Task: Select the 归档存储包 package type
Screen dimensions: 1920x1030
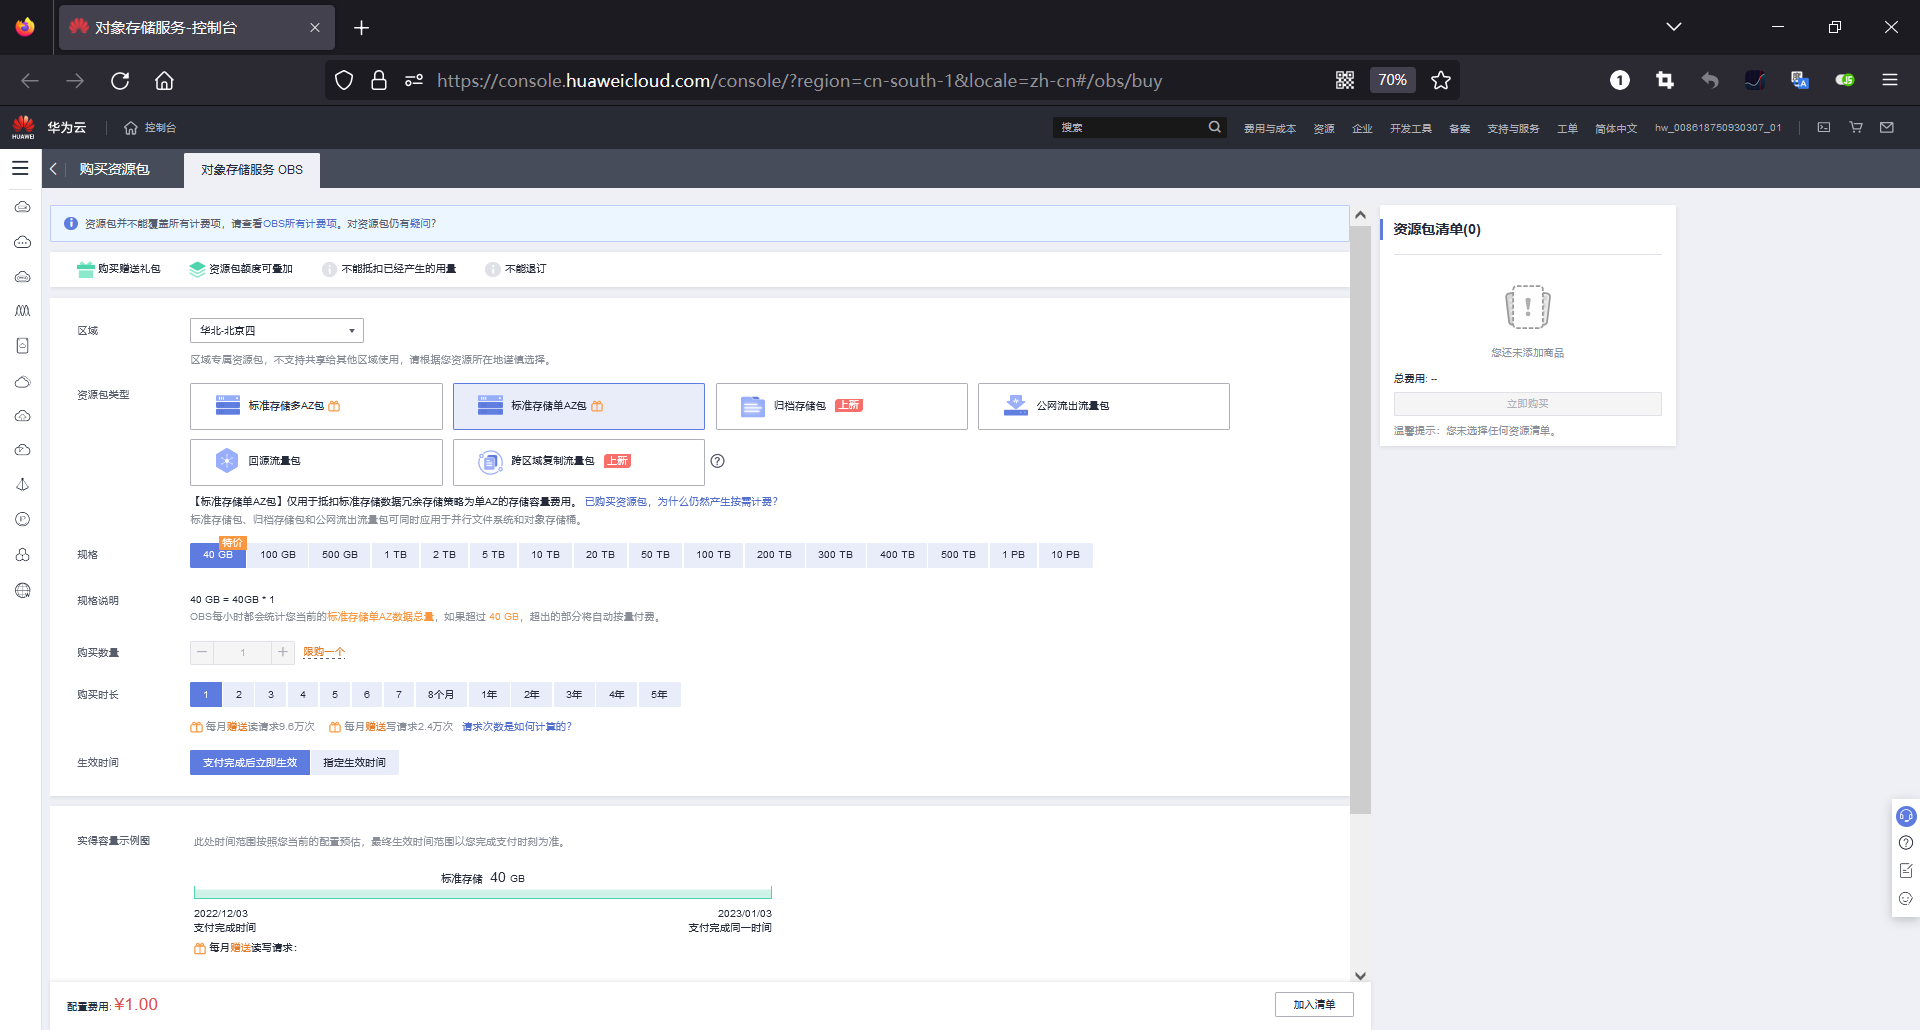Action: click(841, 406)
